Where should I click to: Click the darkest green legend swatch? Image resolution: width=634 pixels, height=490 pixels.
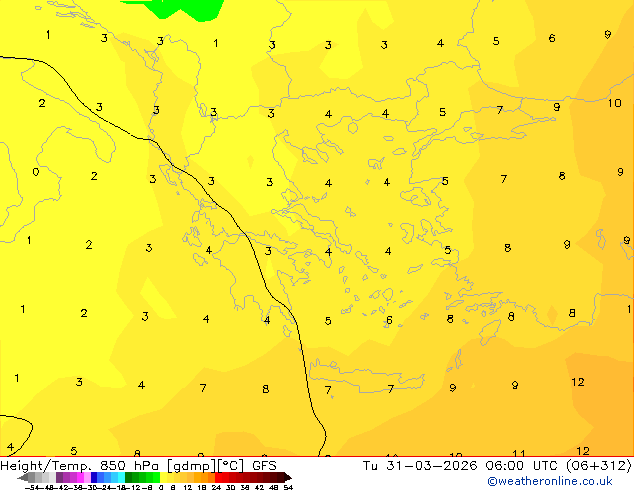(x=129, y=477)
